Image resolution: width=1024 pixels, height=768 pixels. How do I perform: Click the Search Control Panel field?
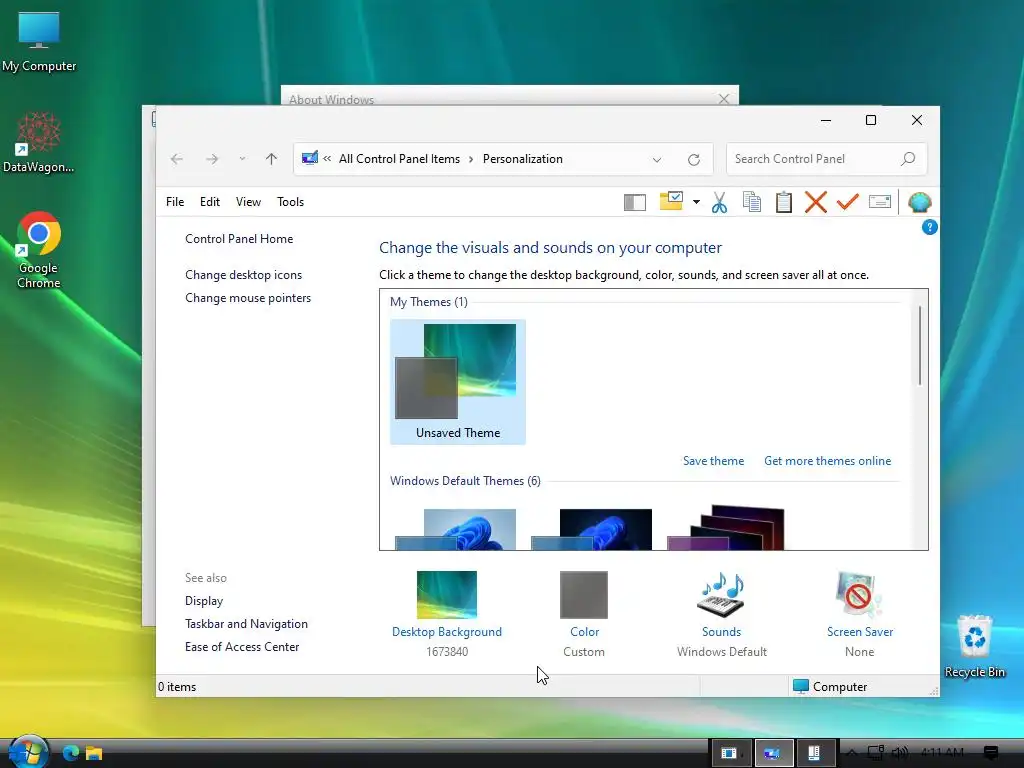click(x=826, y=159)
